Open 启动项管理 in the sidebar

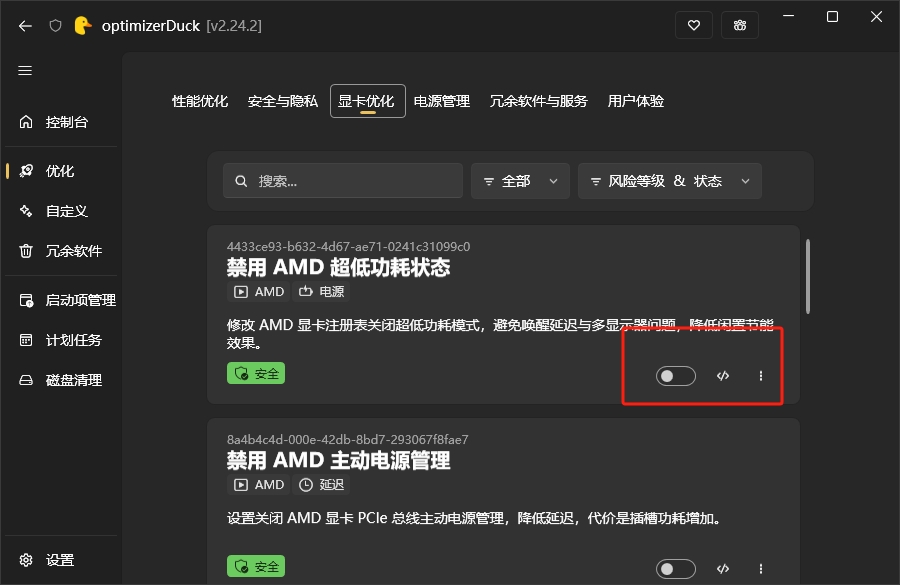click(61, 300)
